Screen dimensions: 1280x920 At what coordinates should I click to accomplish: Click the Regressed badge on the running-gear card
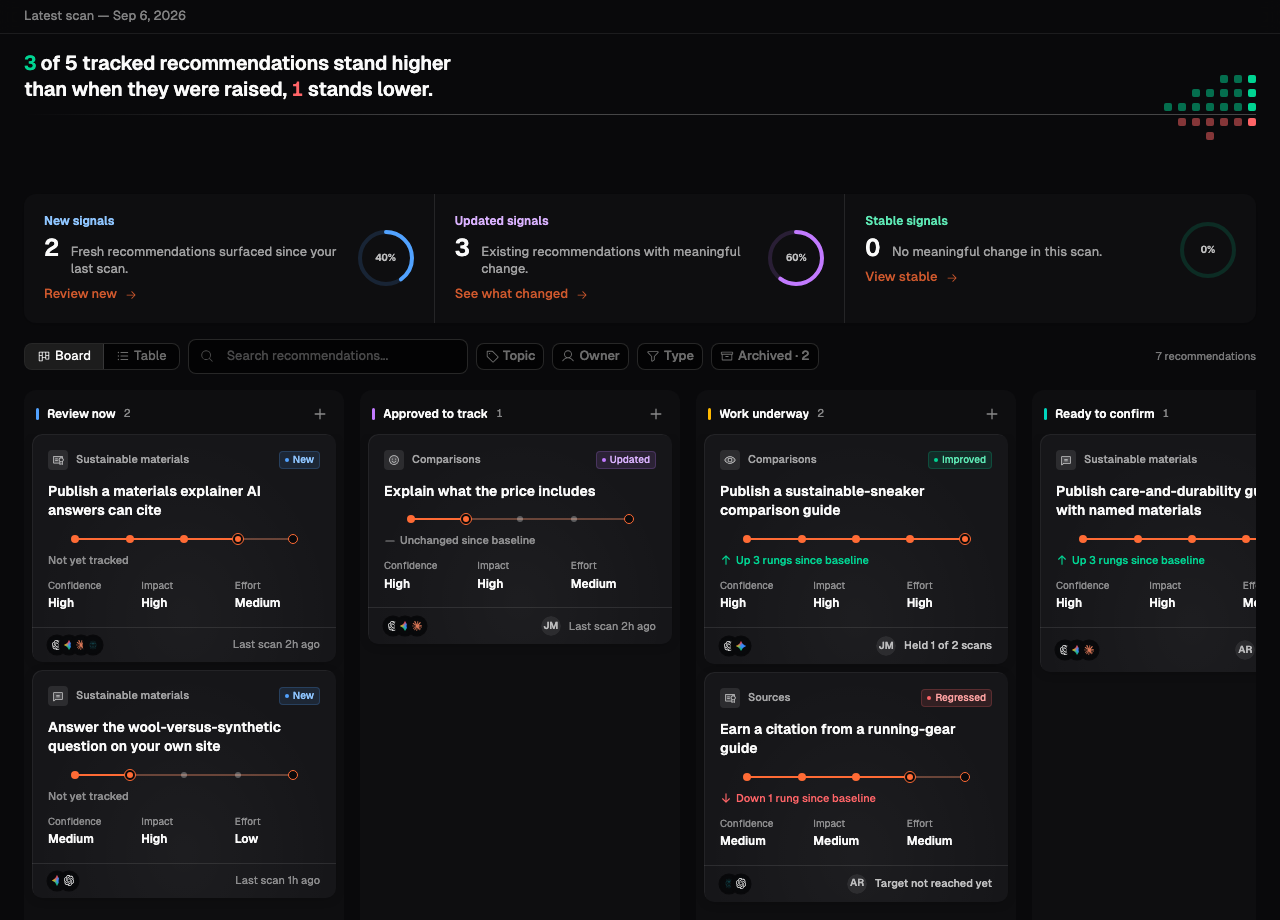(x=957, y=698)
